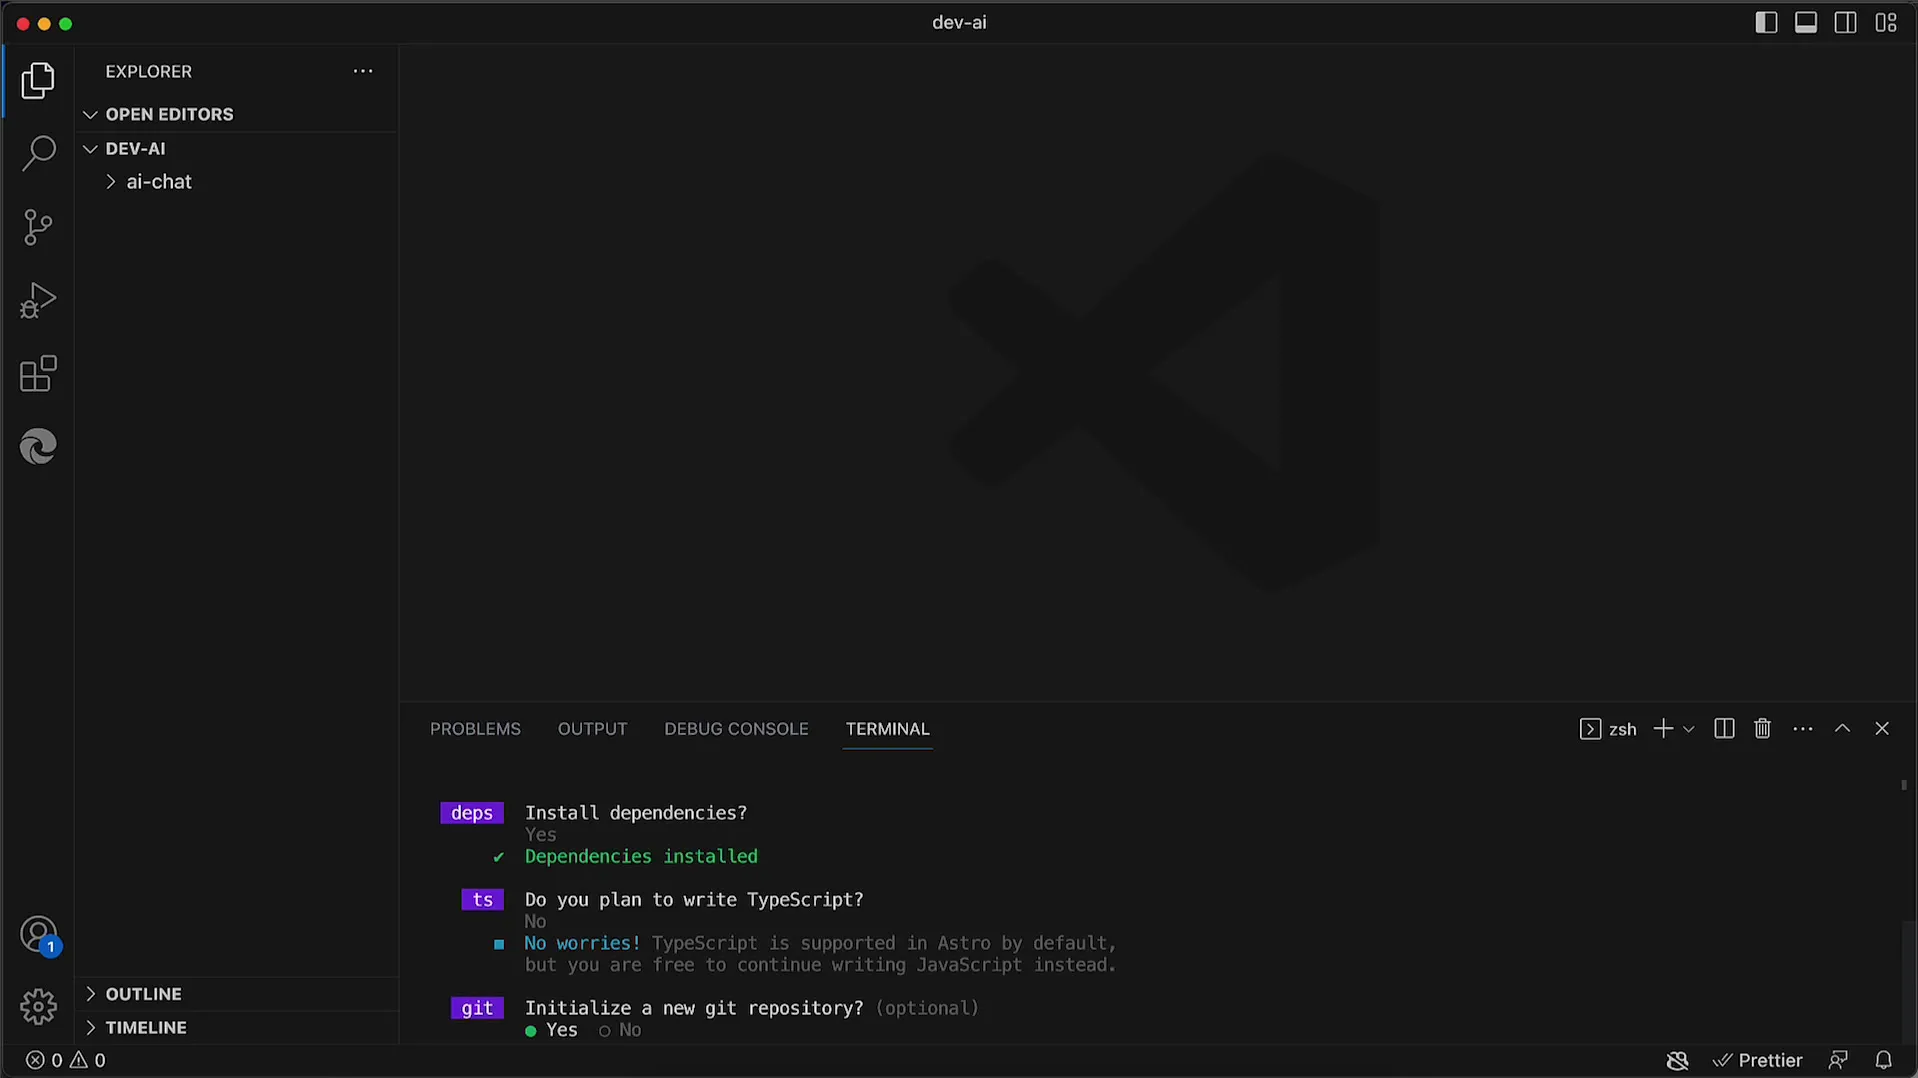The height and width of the screenshot is (1078, 1918).
Task: Toggle primary side bar layout icon
Action: coord(1766,22)
